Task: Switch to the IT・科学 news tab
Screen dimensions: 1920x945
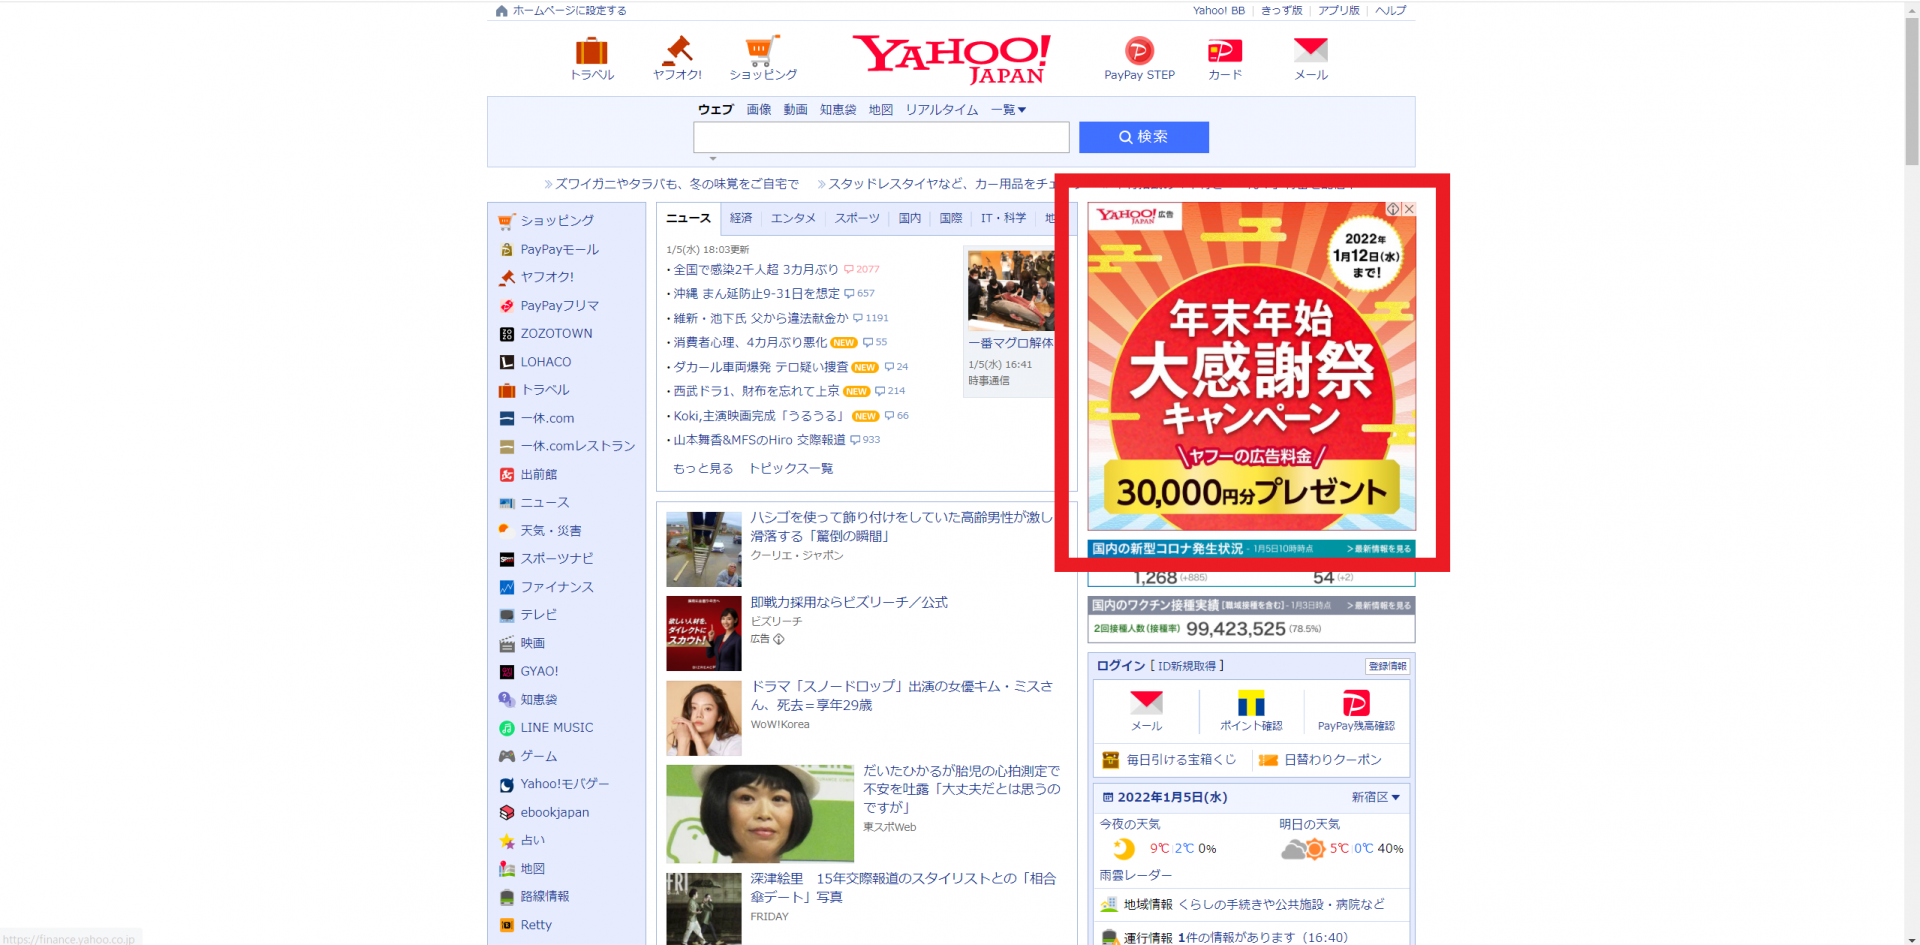Action: point(1003,218)
